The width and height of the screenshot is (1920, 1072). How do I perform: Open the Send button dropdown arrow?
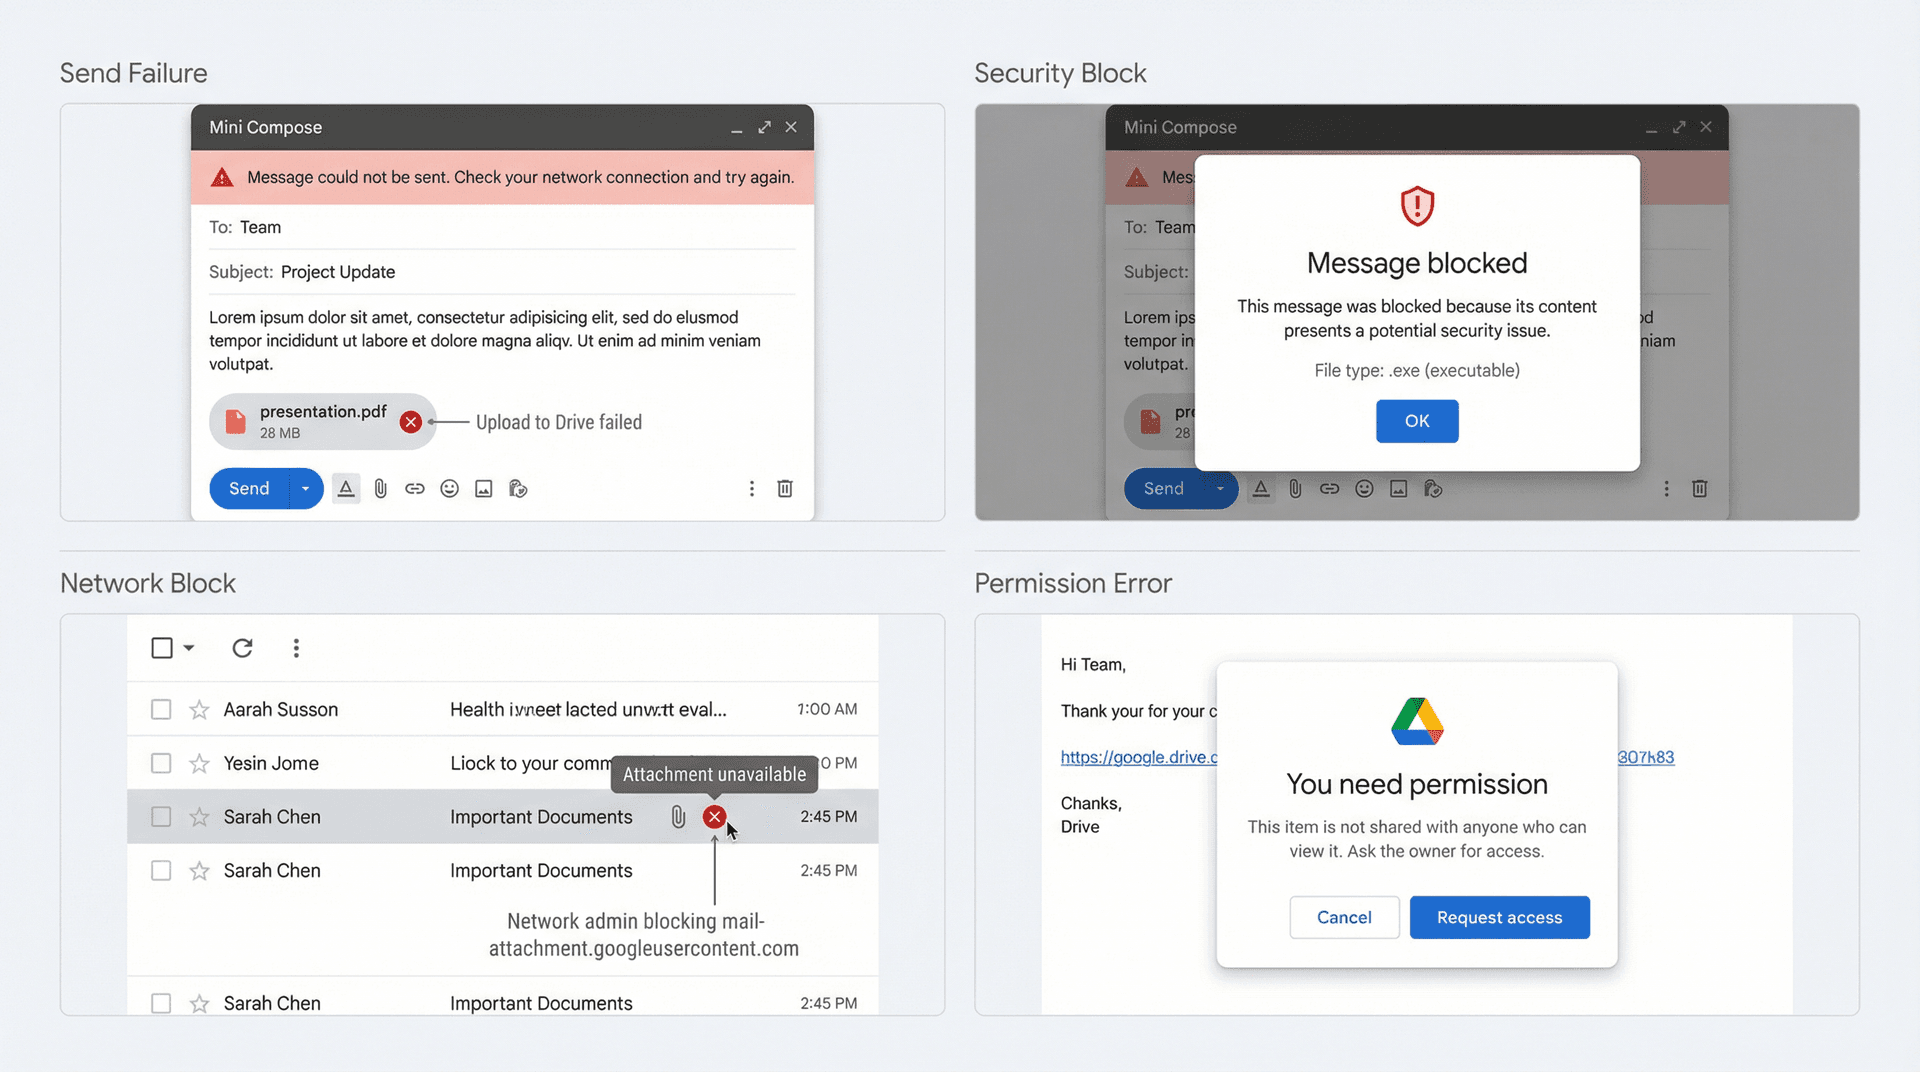tap(305, 488)
